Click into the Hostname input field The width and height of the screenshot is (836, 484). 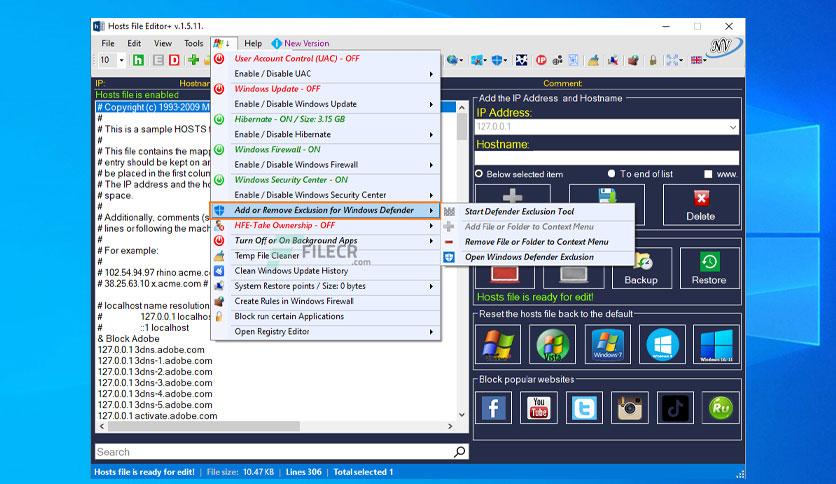[606, 158]
